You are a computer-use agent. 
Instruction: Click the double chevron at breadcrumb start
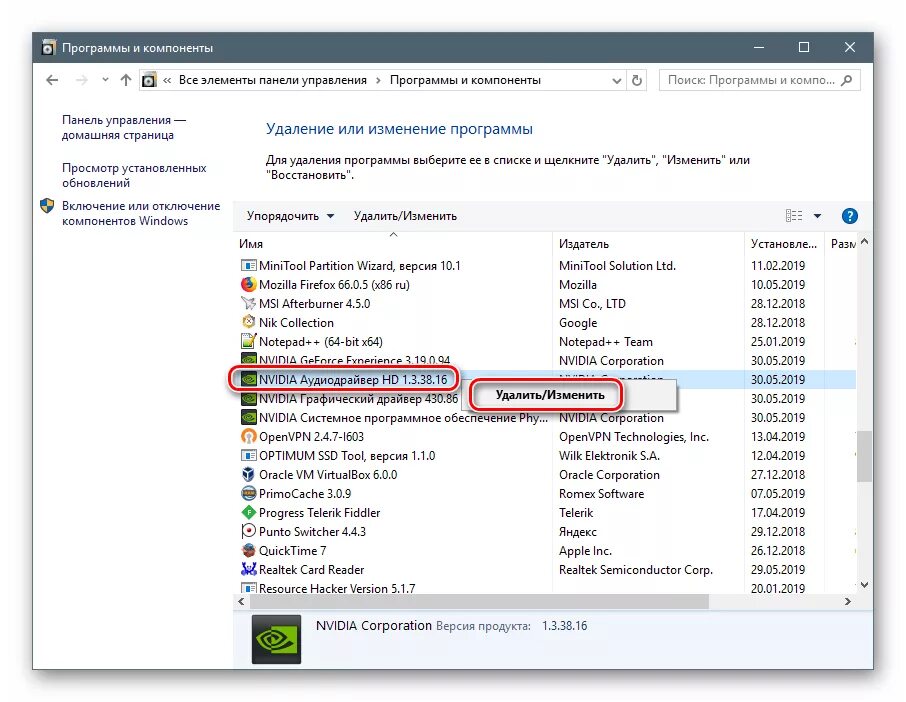pos(167,80)
